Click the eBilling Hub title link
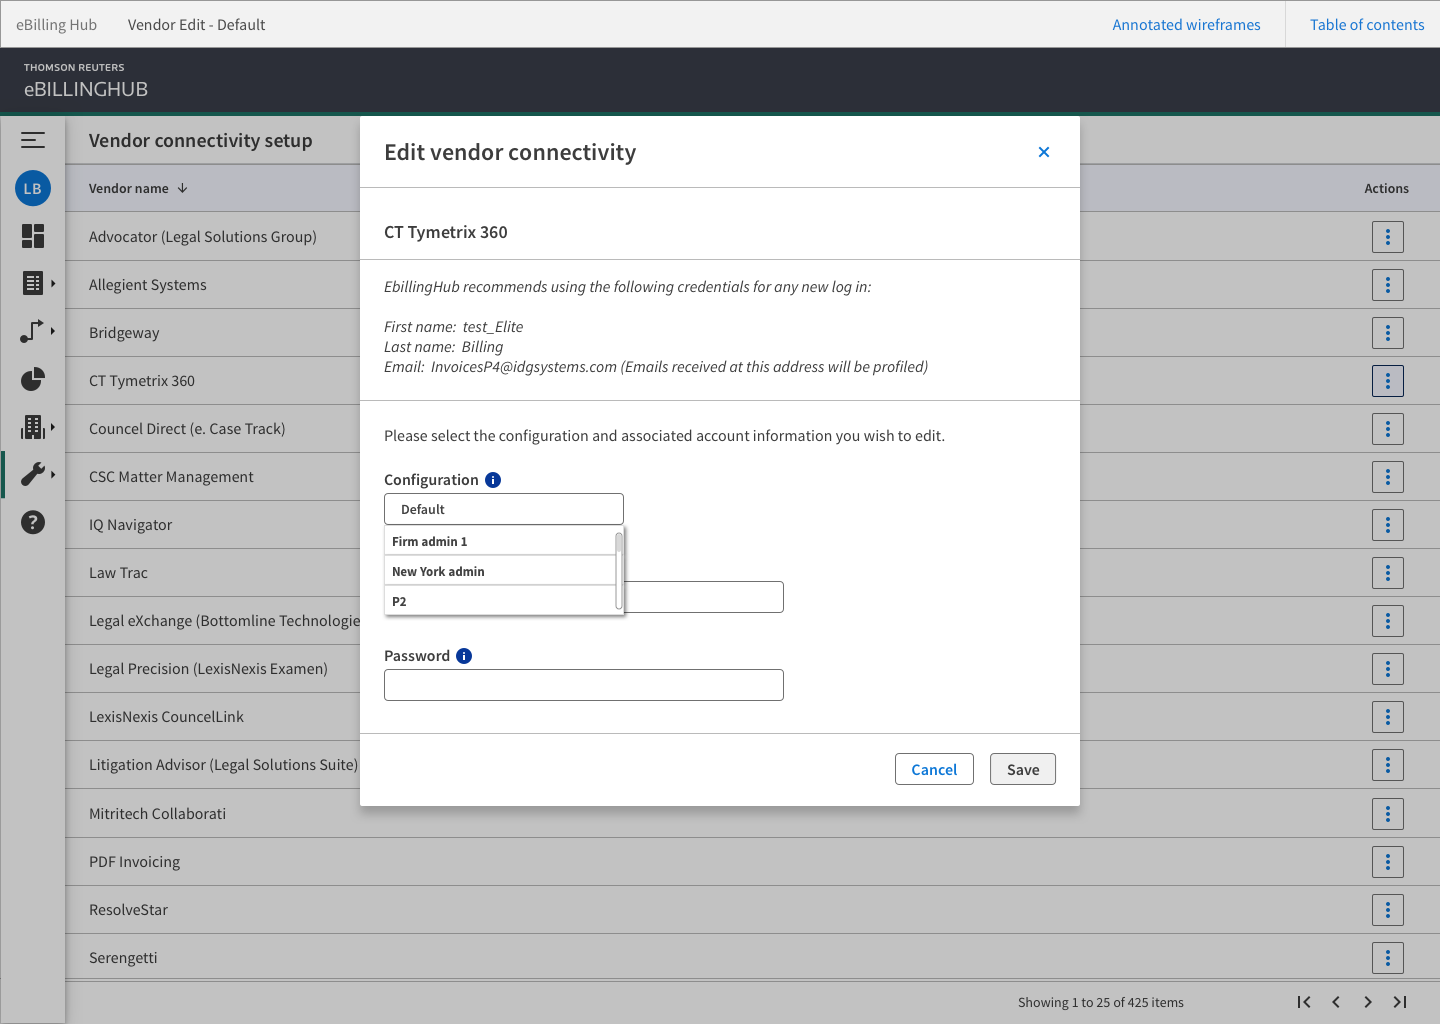 click(56, 25)
